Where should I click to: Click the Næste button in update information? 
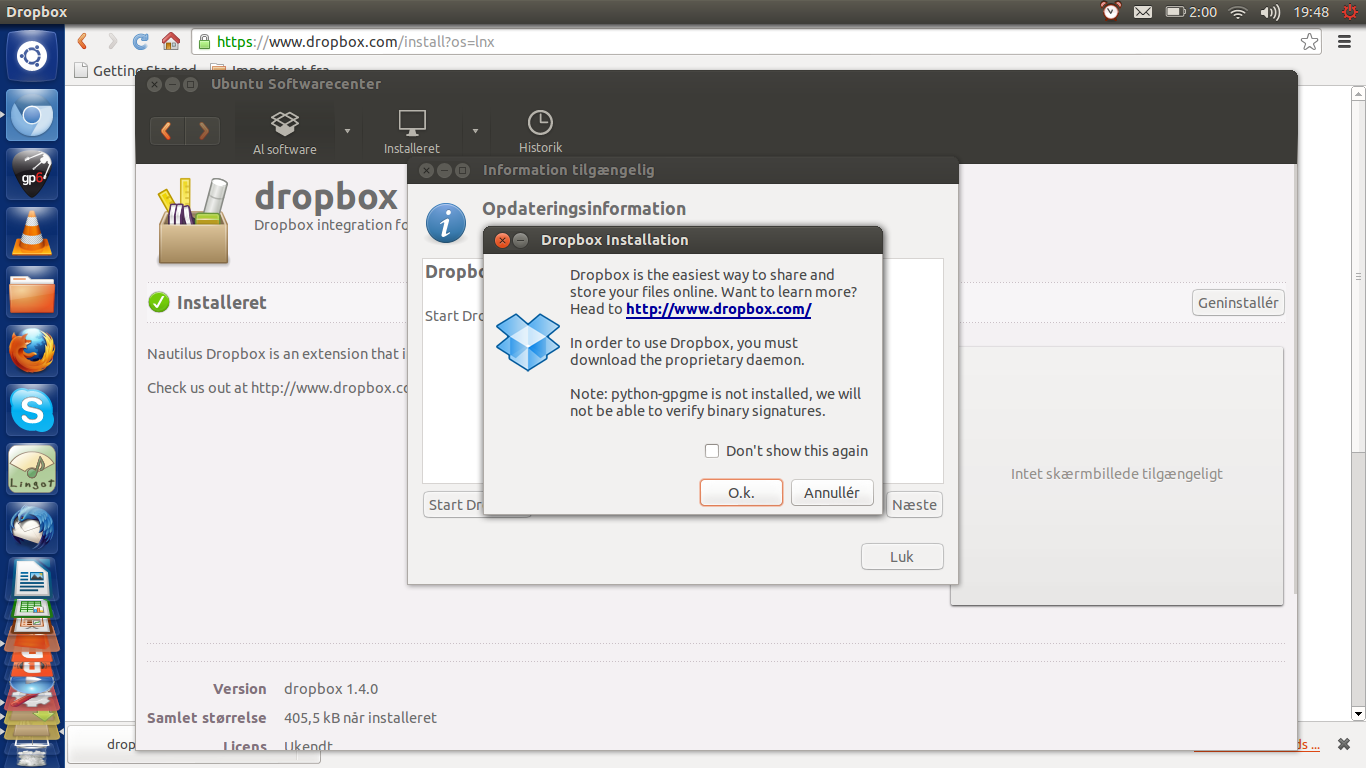[x=914, y=505]
